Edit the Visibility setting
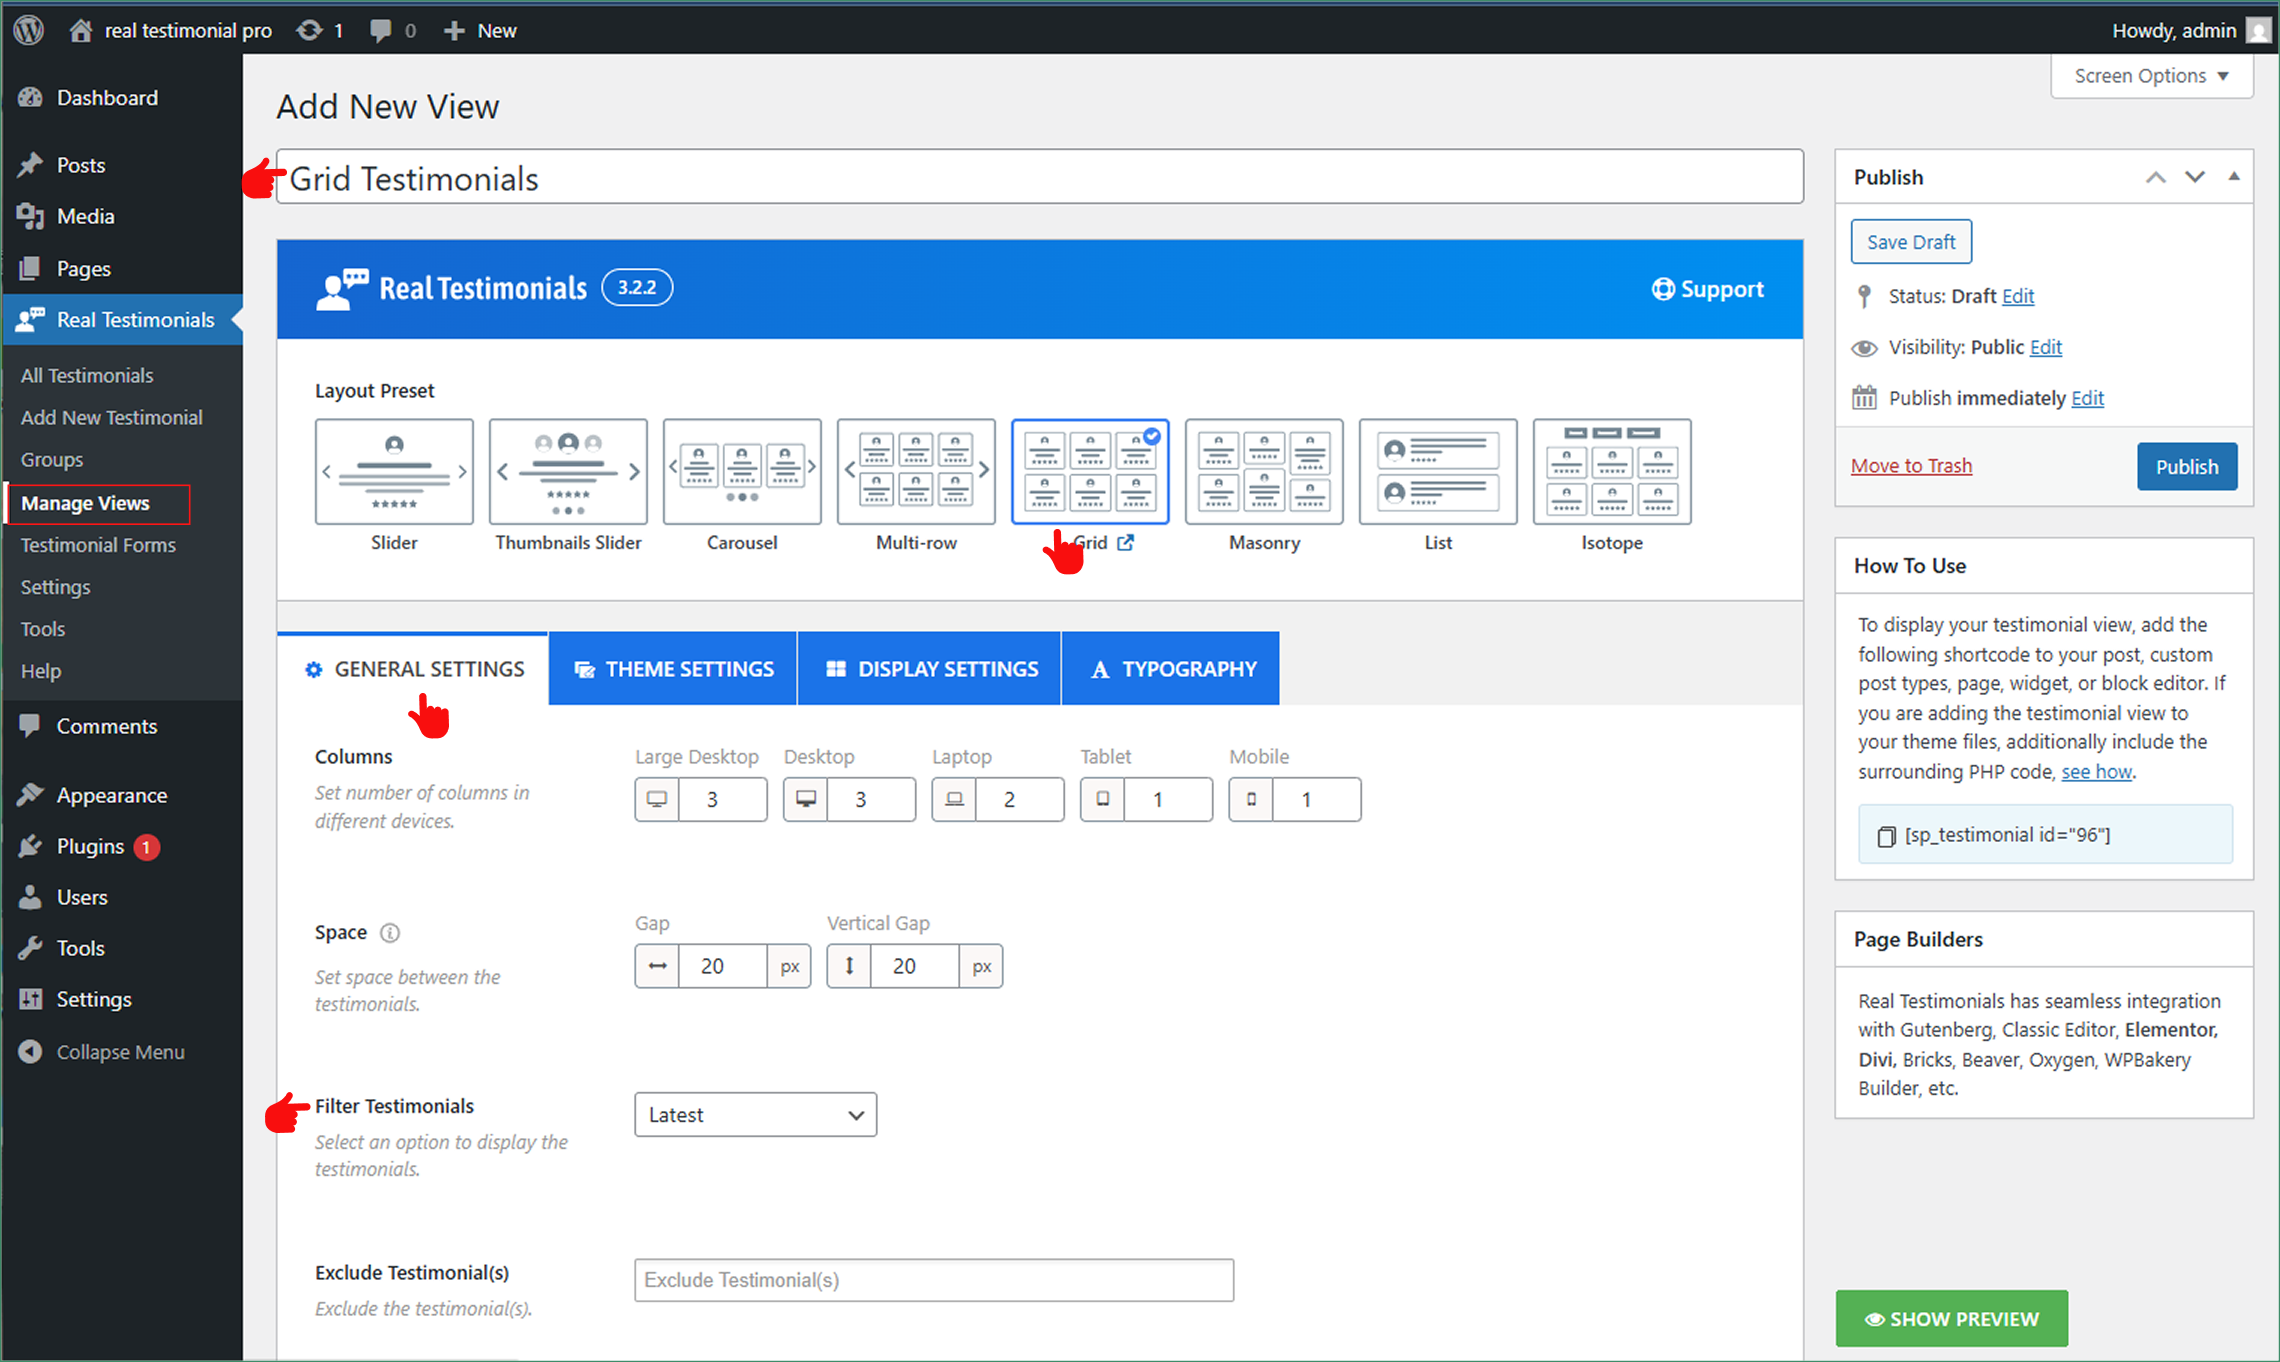This screenshot has height=1362, width=2280. [x=2045, y=347]
